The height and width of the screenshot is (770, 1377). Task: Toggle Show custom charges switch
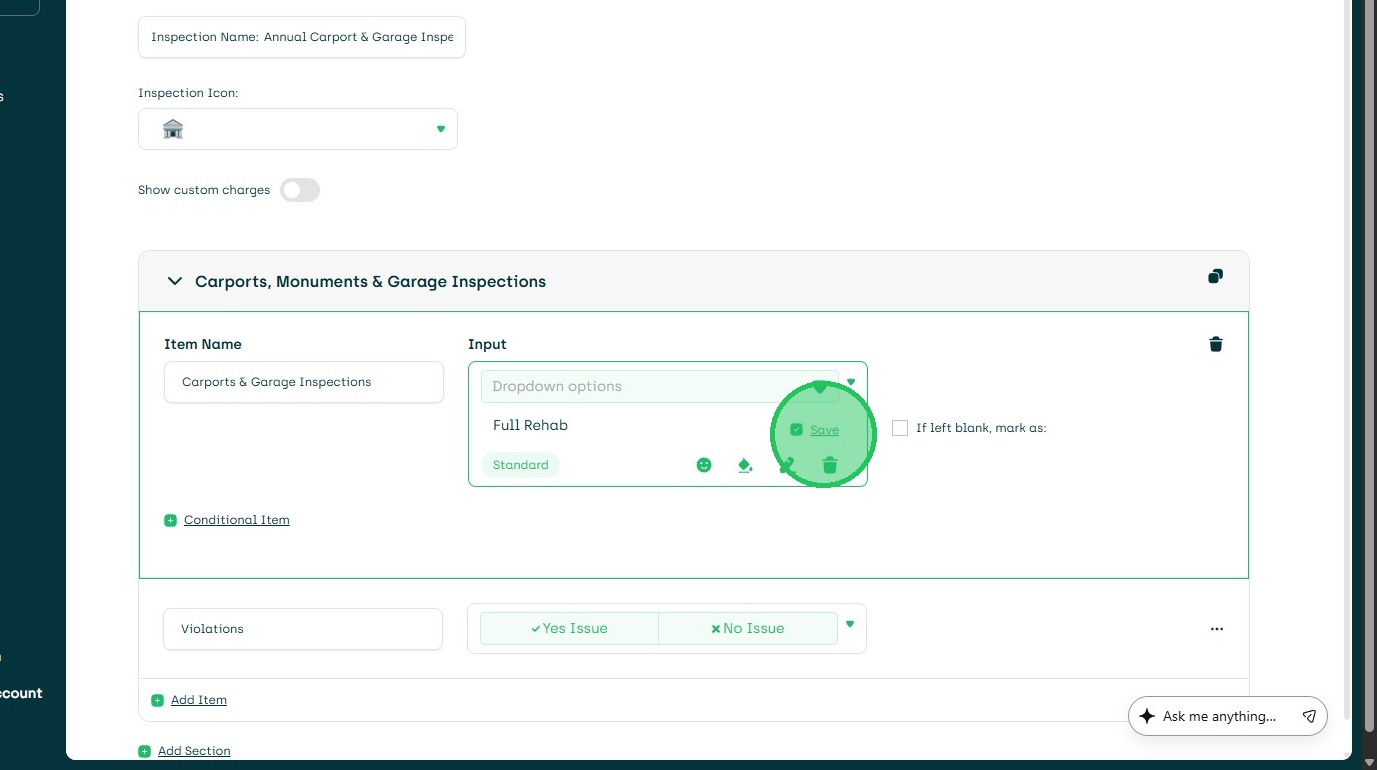[299, 190]
